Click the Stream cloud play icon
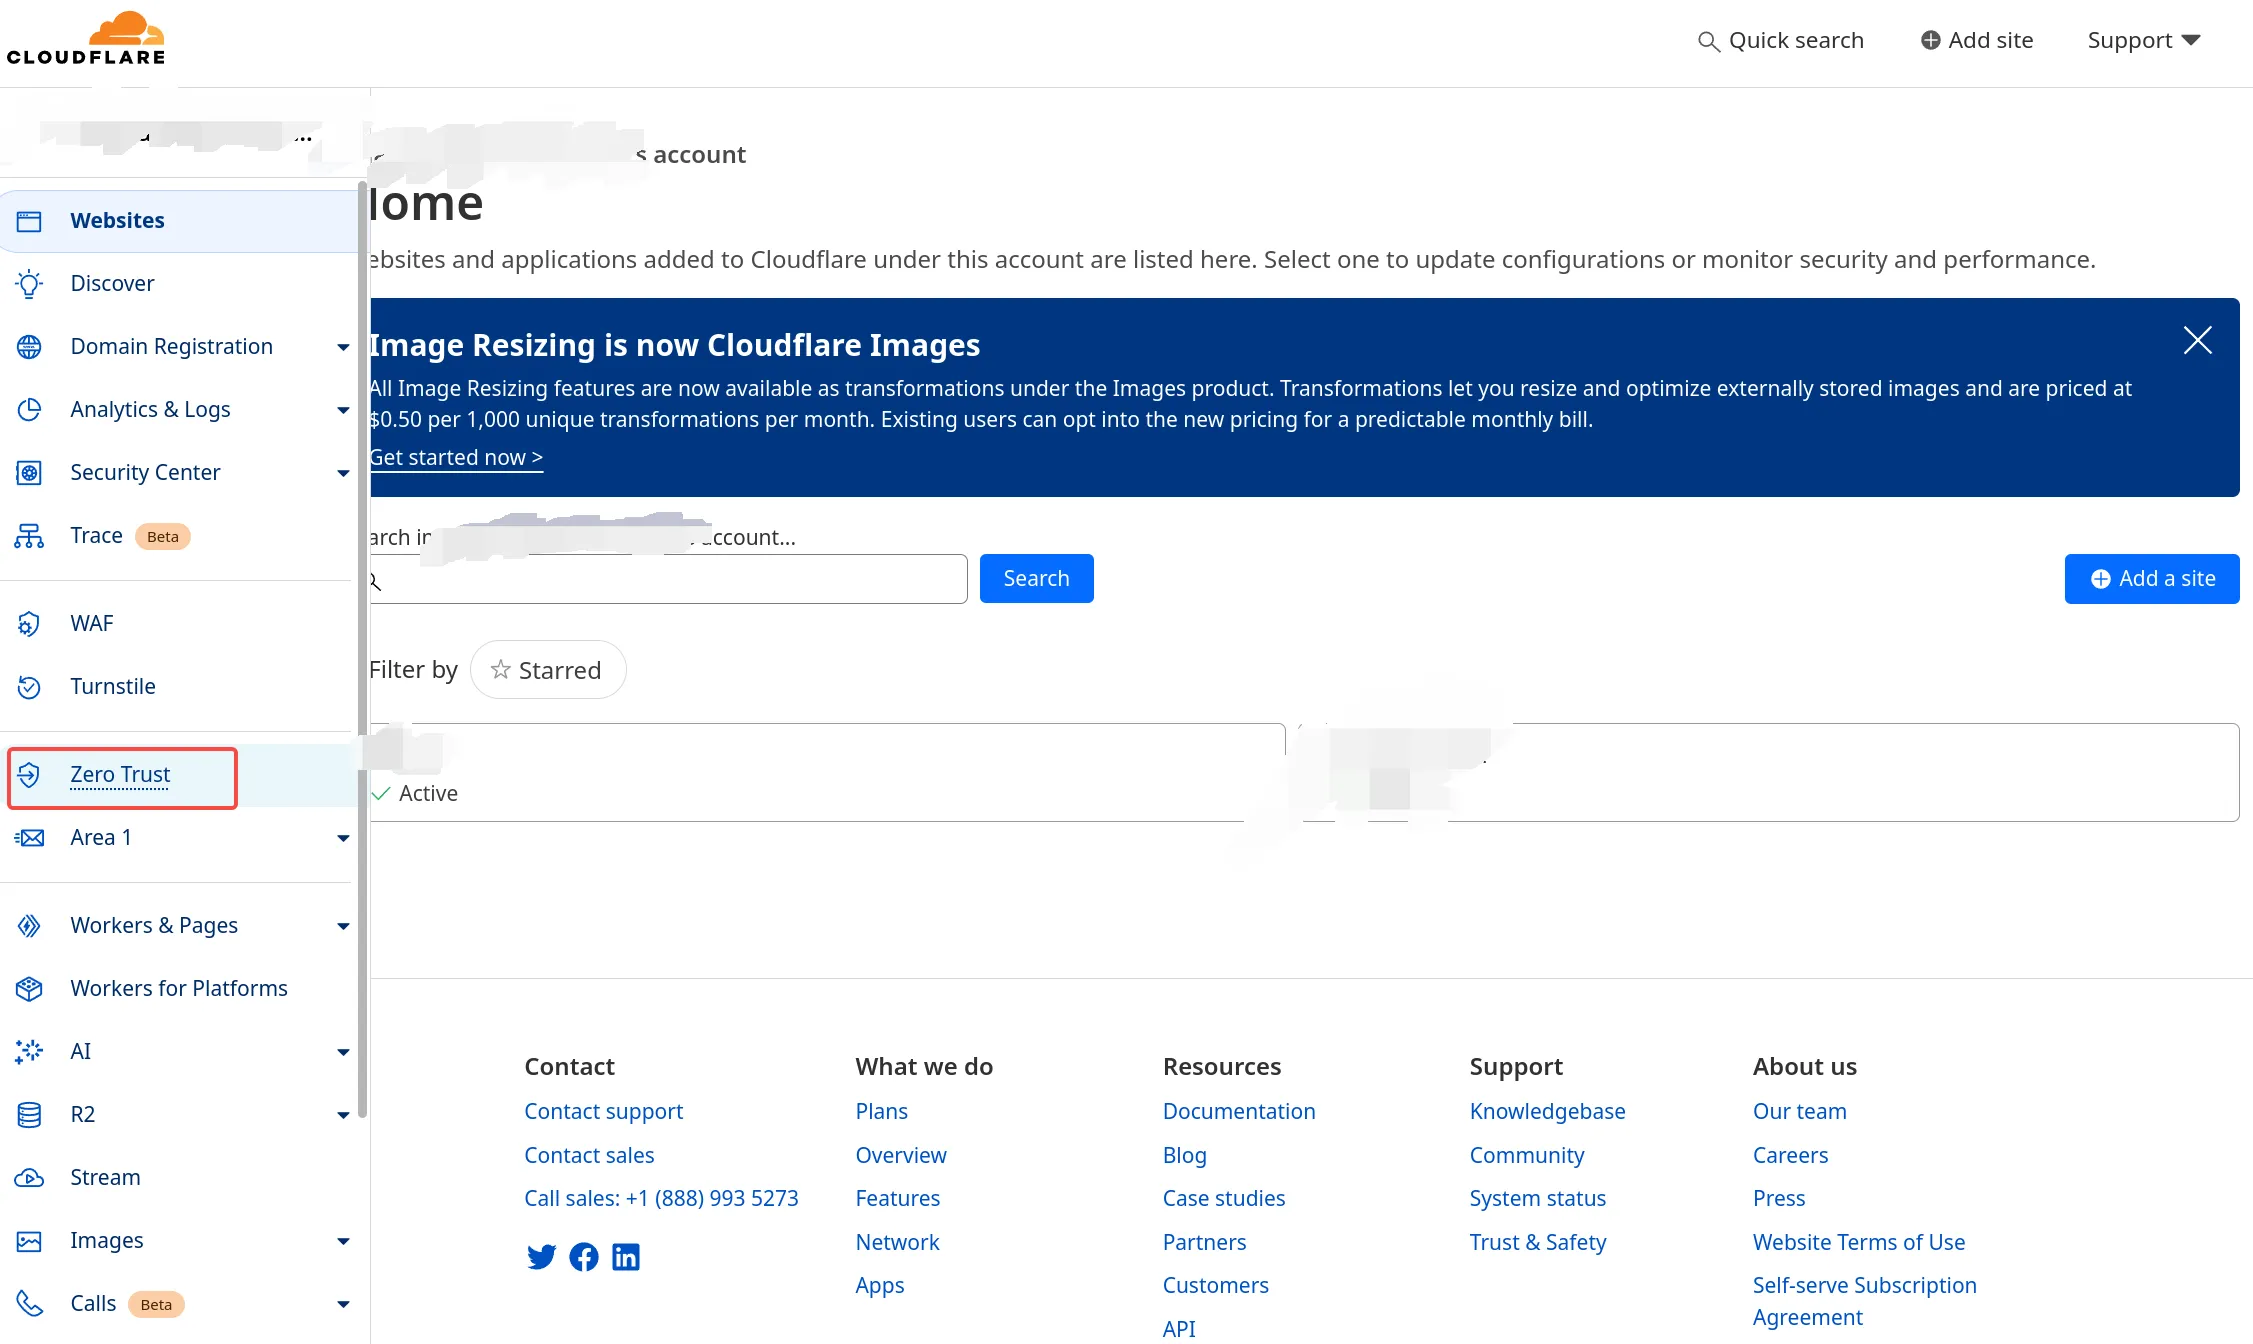Viewport: 2253px width, 1344px height. tap(29, 1178)
